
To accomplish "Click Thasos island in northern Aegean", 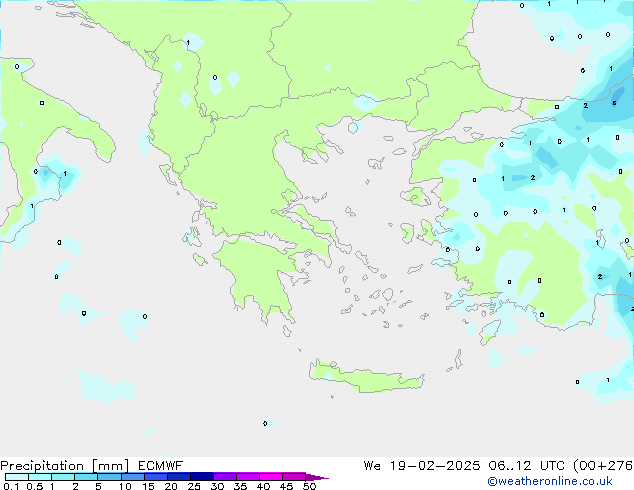I will point(352,127).
